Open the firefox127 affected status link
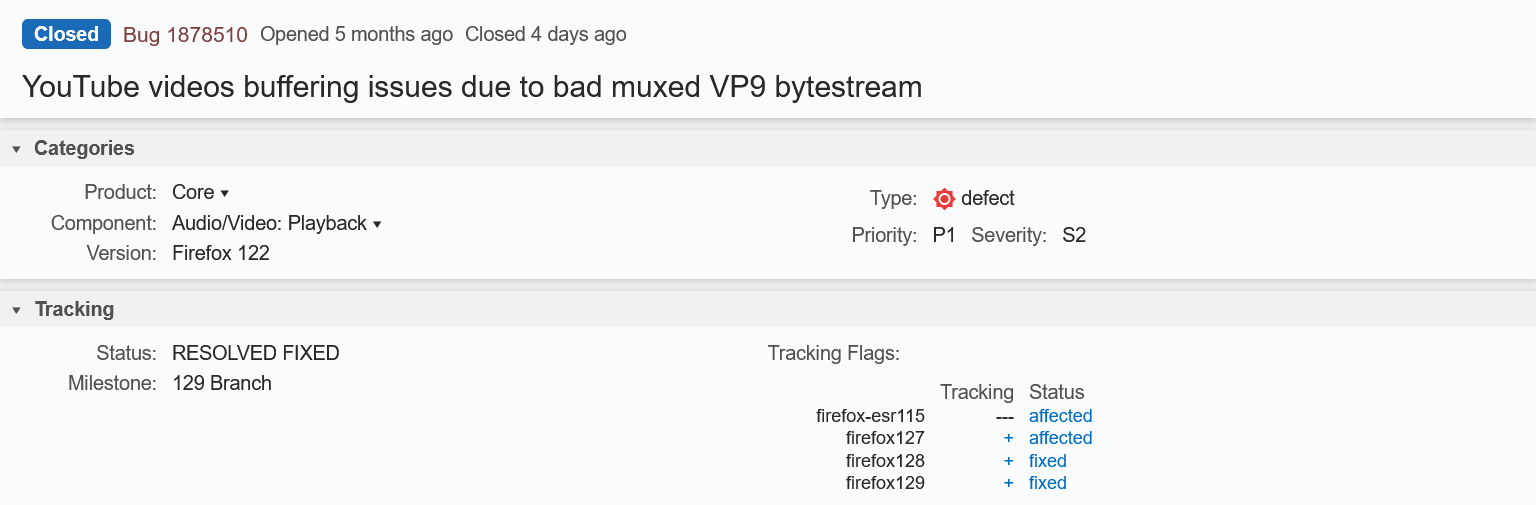Image resolution: width=1536 pixels, height=505 pixels. click(1060, 438)
